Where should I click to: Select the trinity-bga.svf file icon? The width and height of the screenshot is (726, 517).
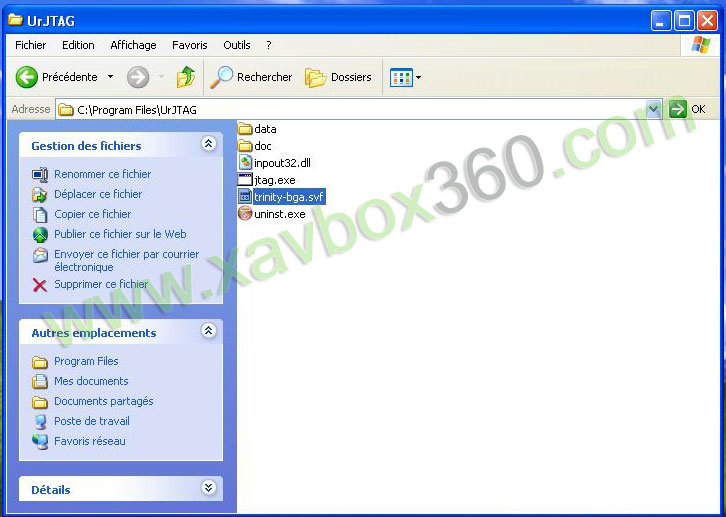(244, 197)
